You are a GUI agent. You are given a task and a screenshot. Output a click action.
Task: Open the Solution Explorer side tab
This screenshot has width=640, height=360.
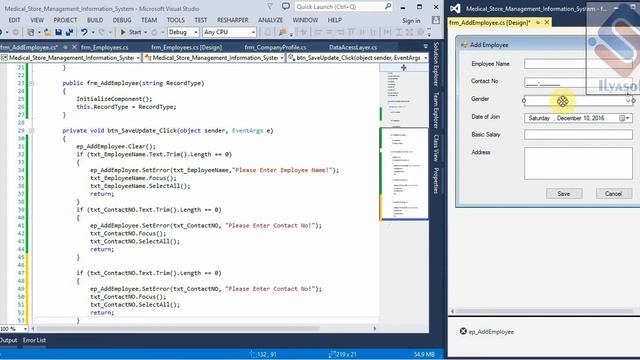pos(436,64)
